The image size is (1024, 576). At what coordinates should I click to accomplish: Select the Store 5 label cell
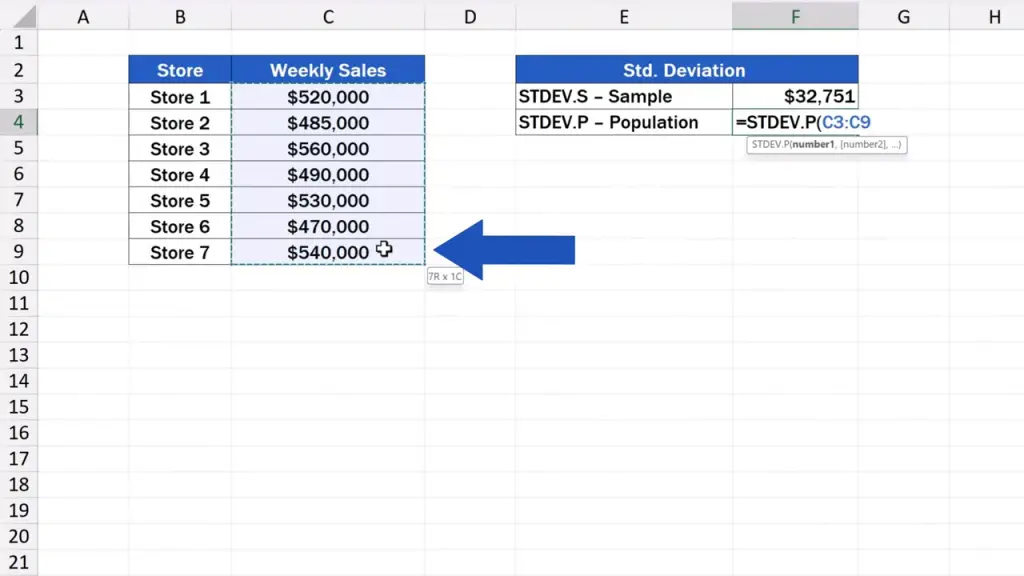(180, 201)
